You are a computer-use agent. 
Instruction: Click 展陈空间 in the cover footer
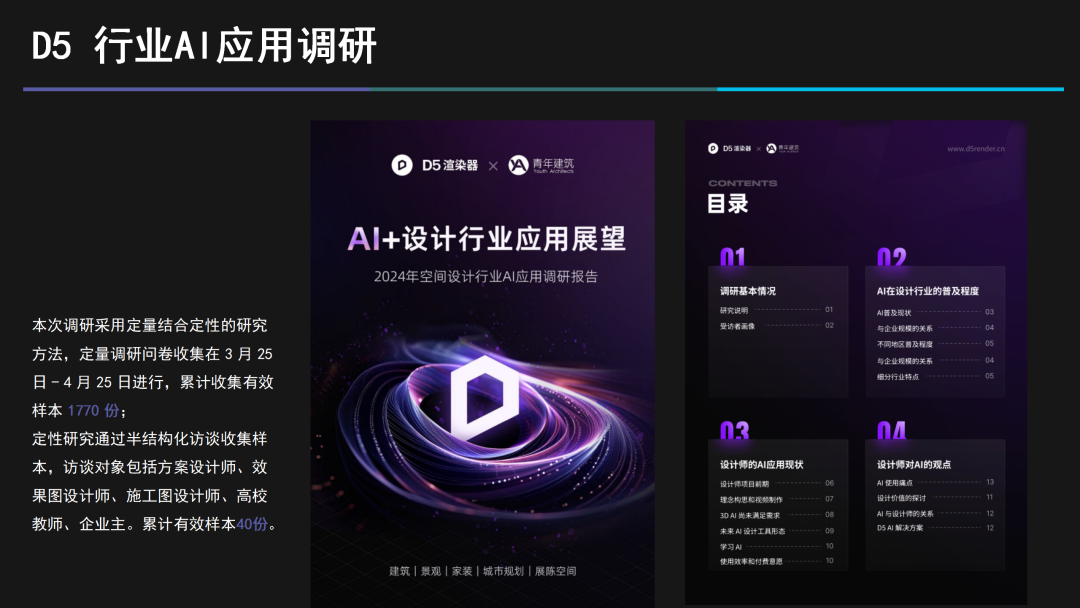(x=555, y=572)
